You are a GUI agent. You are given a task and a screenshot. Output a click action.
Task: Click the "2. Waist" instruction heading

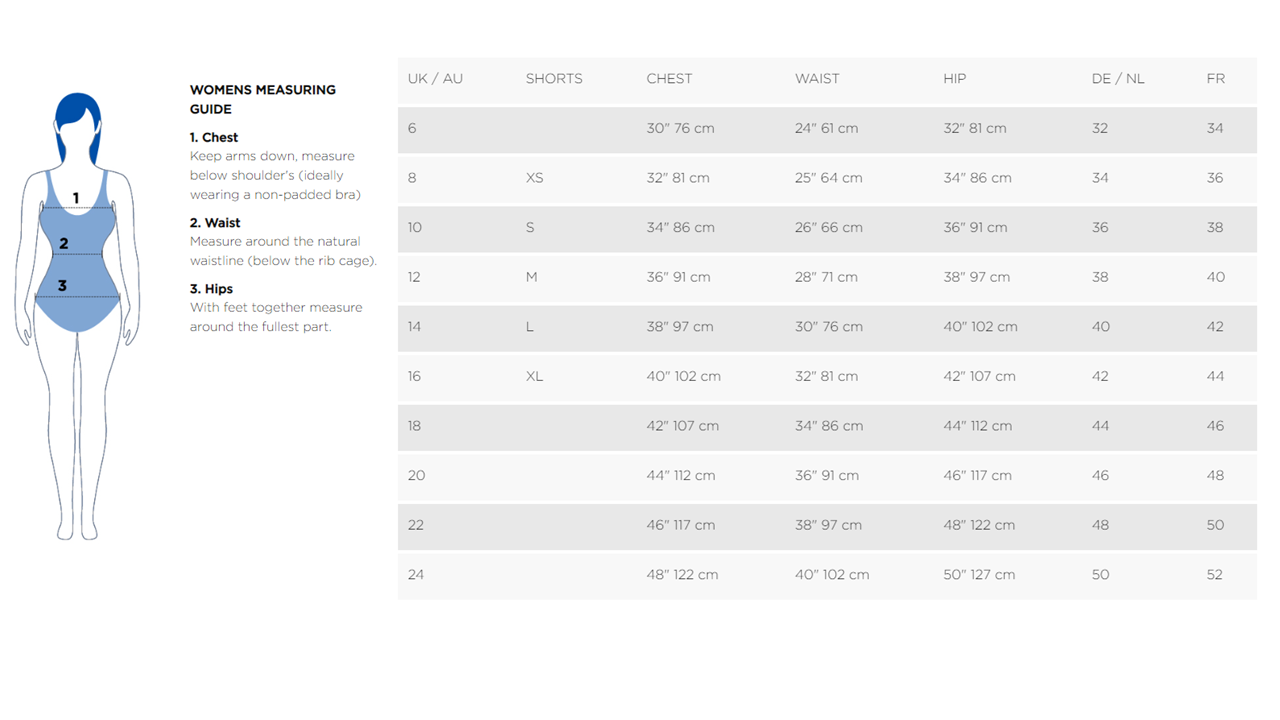coord(215,223)
